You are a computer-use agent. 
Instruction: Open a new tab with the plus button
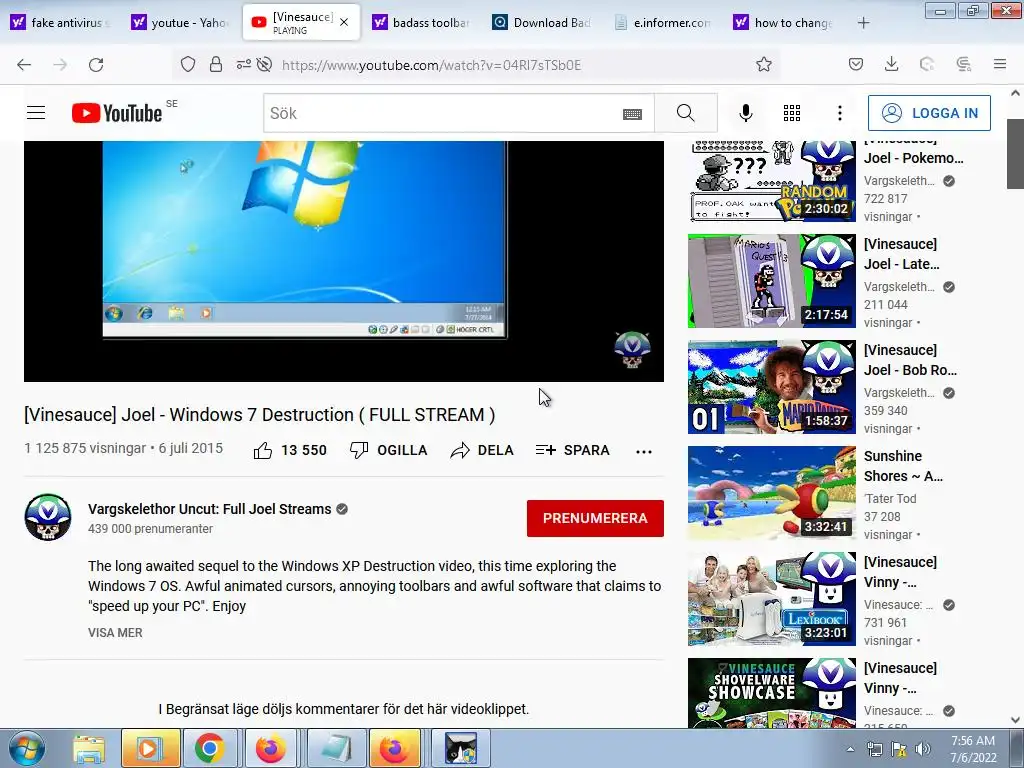[863, 23]
